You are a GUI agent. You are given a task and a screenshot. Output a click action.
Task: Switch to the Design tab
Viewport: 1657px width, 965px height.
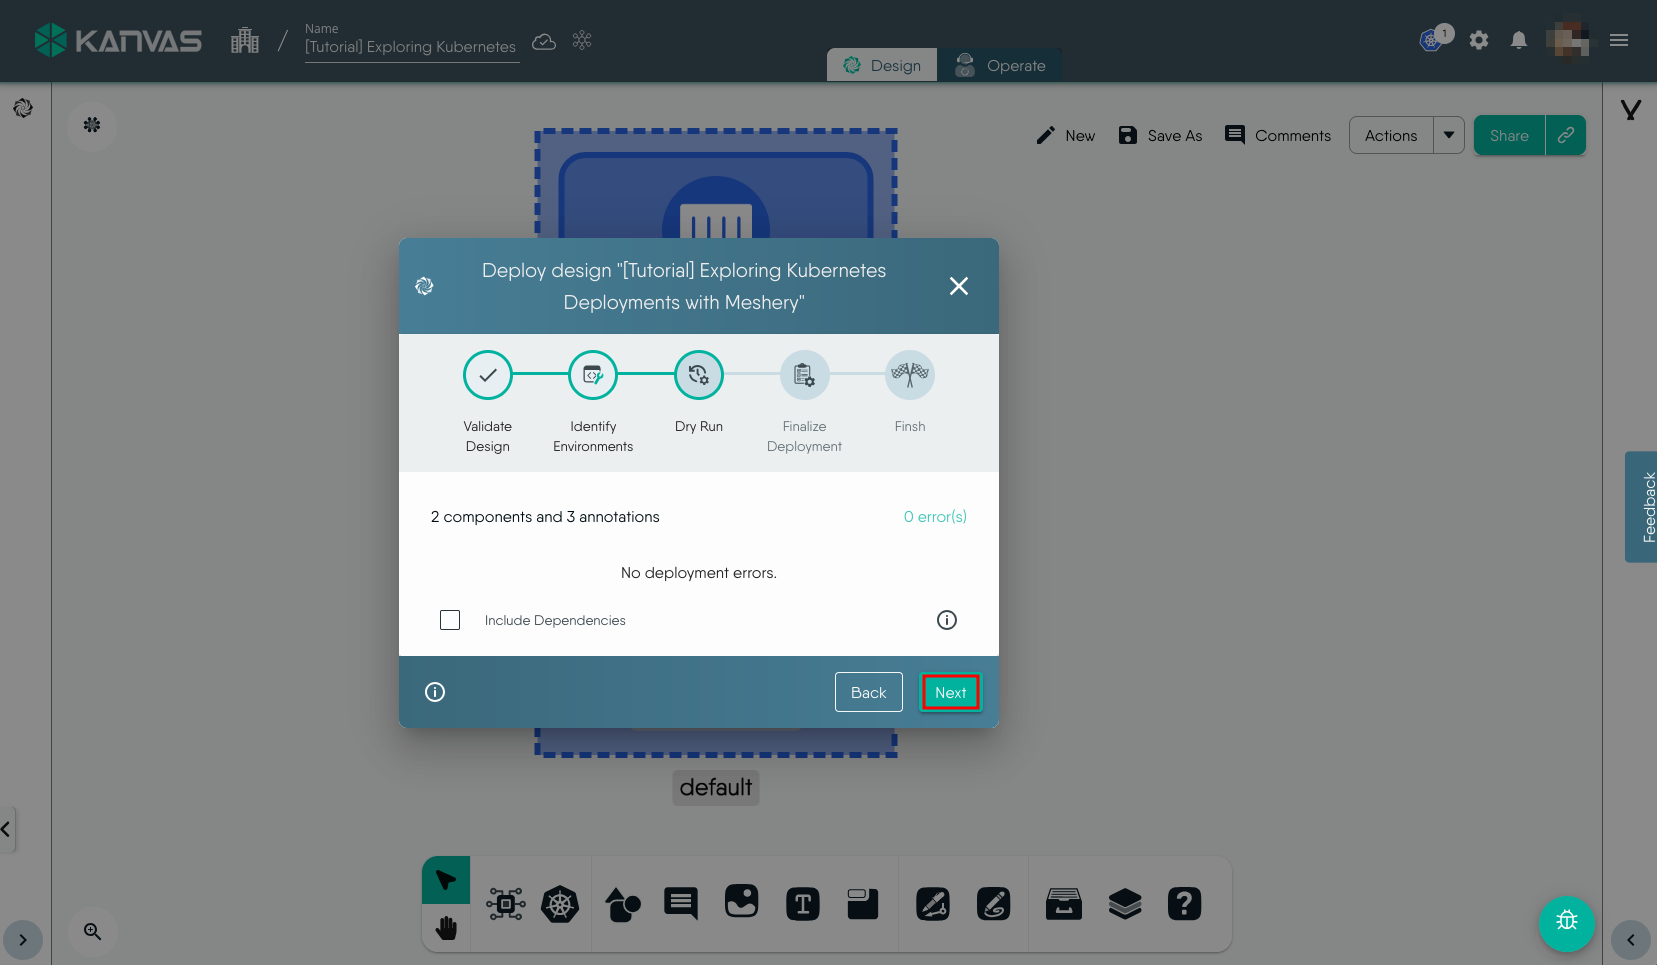pyautogui.click(x=882, y=66)
